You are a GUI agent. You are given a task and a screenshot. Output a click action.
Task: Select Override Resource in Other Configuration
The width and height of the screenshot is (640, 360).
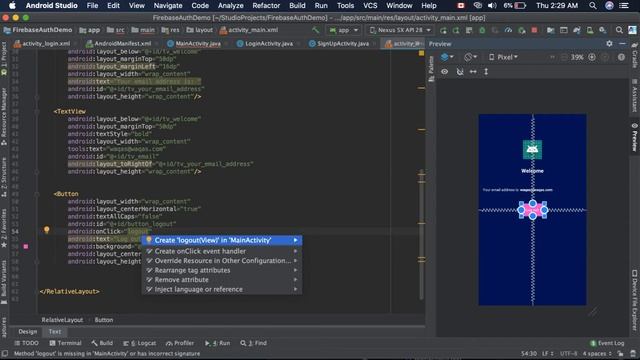[222, 261]
